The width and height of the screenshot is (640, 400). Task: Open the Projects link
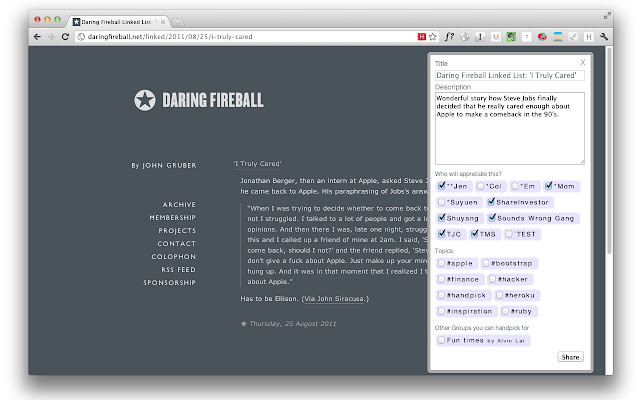[177, 231]
